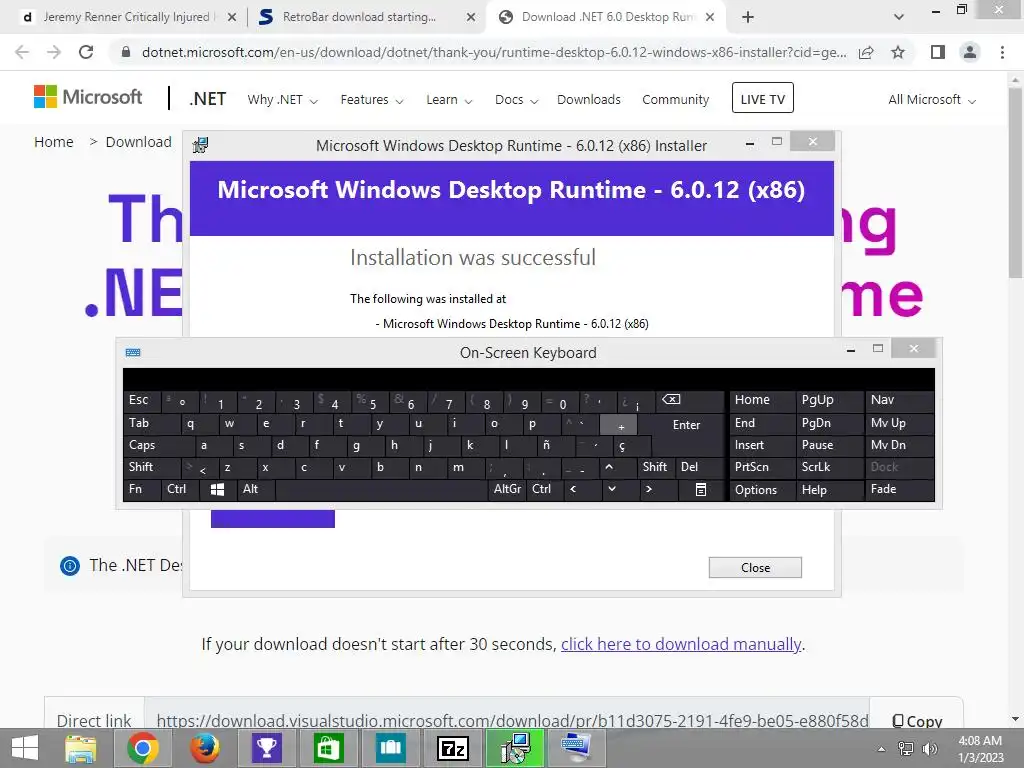Open a new browser tab with plus icon
The height and width of the screenshot is (768, 1024).
[x=748, y=18]
